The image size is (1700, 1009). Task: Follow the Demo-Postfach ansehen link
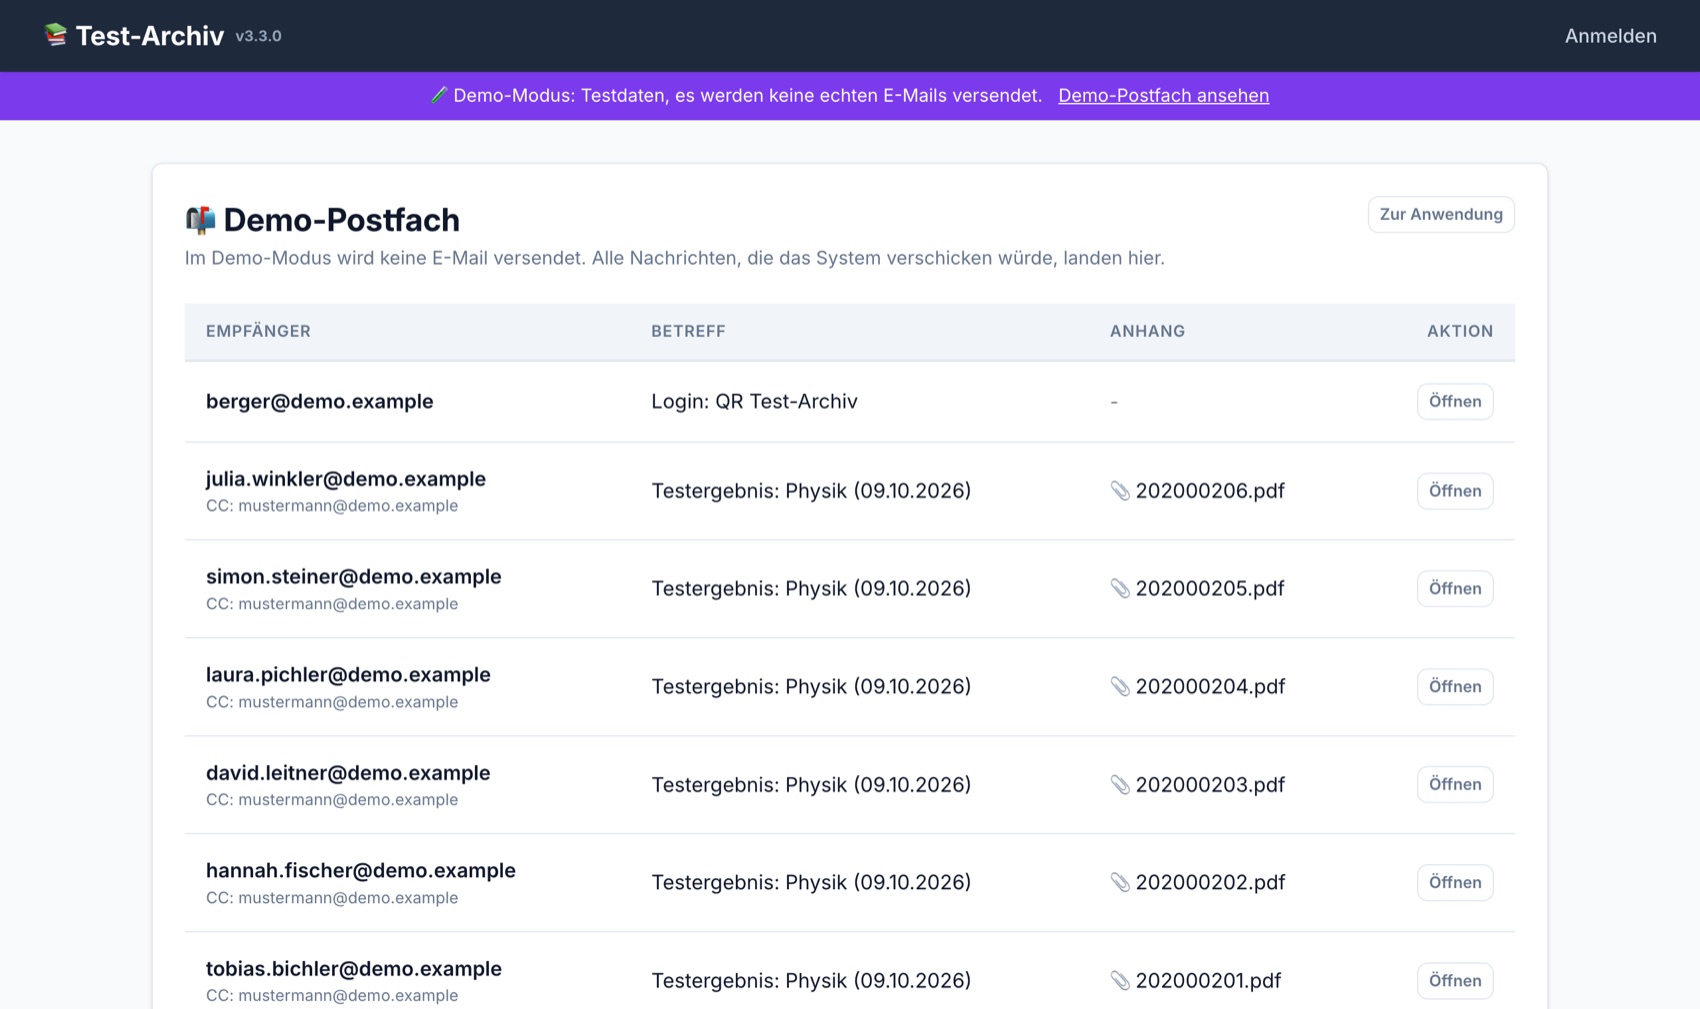1163,95
